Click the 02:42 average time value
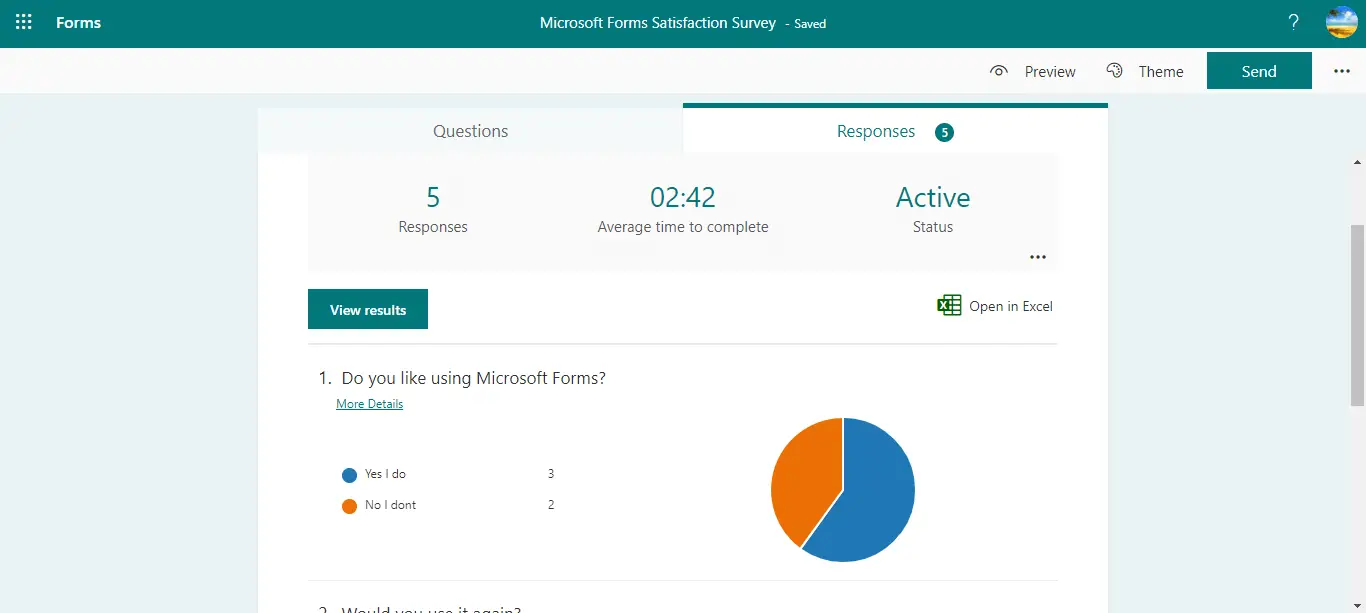The height and width of the screenshot is (613, 1366). (x=683, y=197)
